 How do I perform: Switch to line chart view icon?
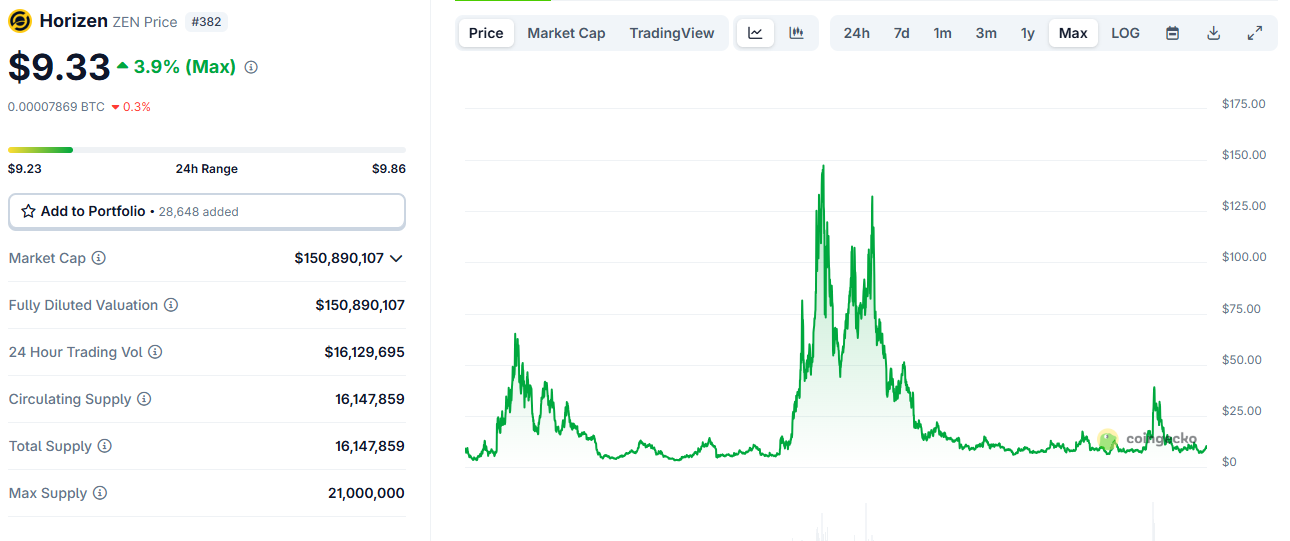755,33
